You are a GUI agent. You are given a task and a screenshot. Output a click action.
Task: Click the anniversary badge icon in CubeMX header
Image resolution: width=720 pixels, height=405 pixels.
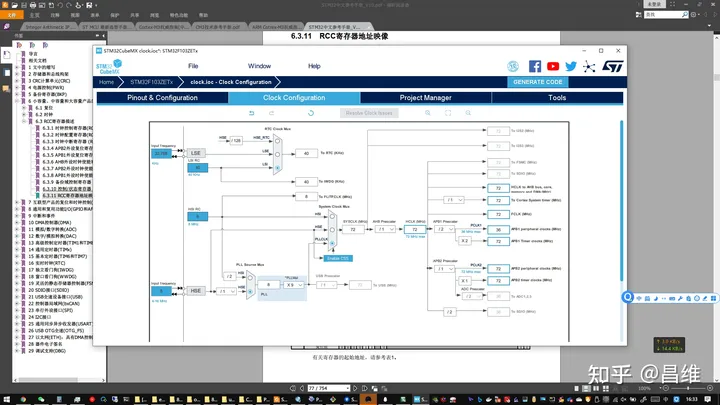click(x=513, y=66)
